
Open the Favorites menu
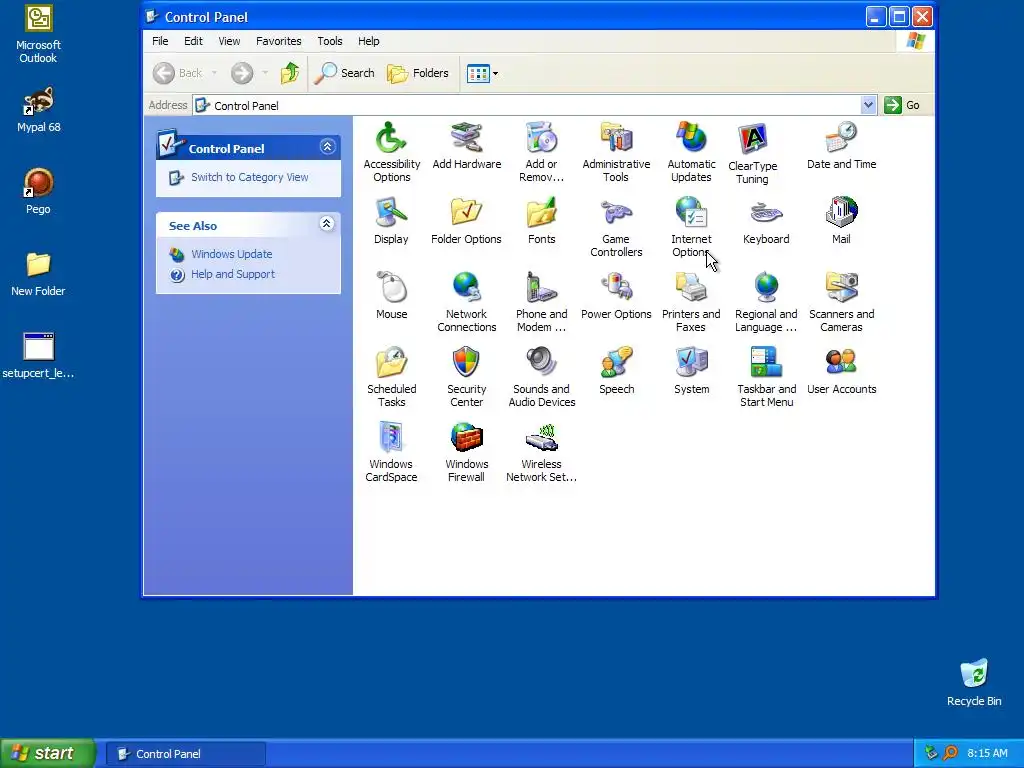tap(279, 40)
